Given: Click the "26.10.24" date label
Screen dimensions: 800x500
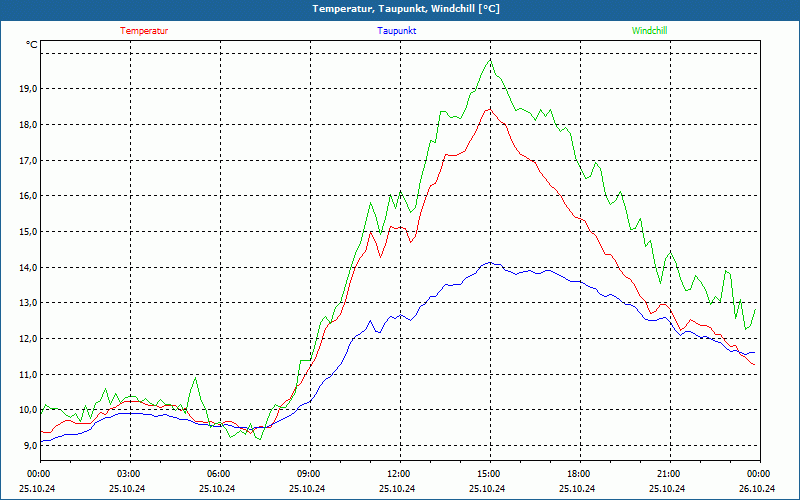Looking at the screenshot, I should 757,488.
